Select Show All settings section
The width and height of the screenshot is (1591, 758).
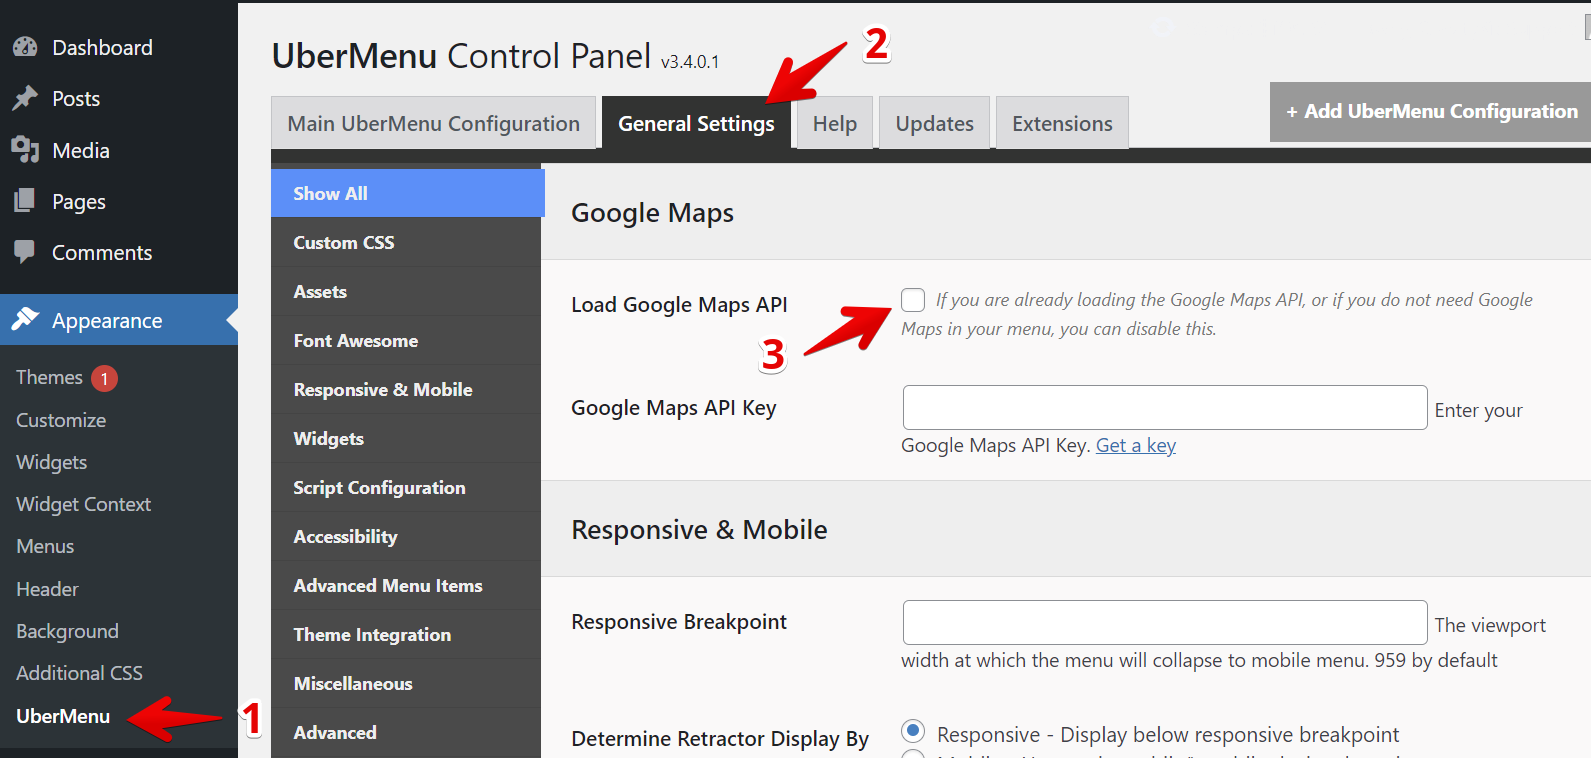(x=407, y=193)
